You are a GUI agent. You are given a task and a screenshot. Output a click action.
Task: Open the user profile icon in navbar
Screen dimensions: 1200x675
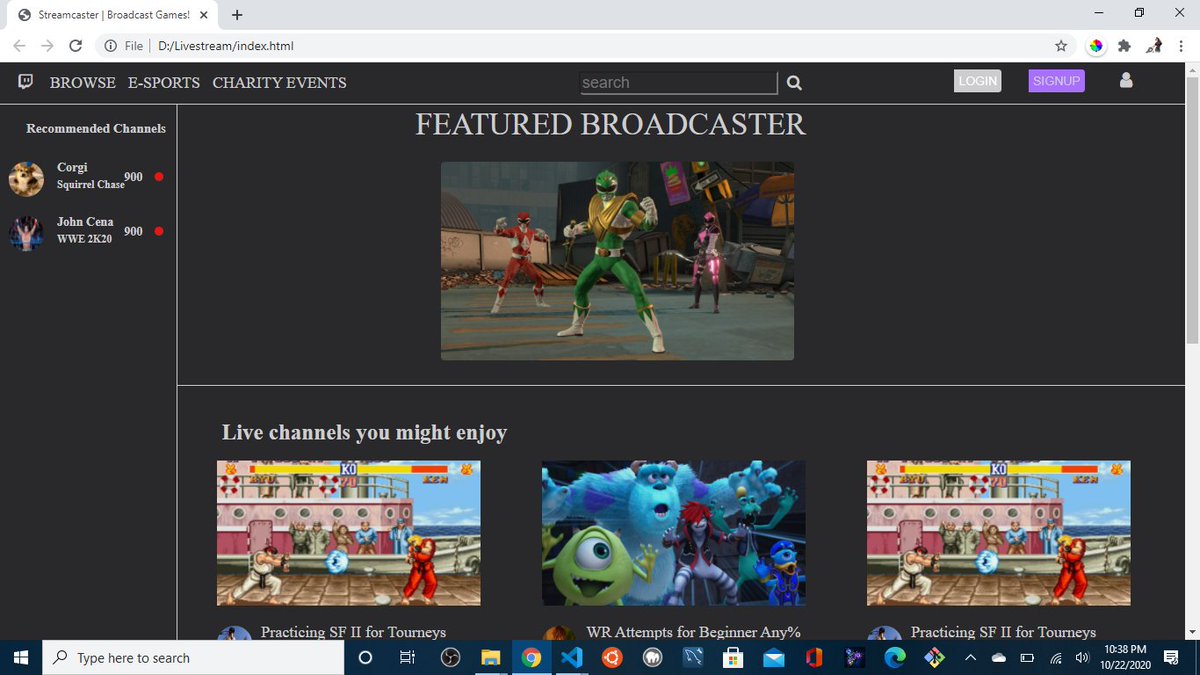1126,80
